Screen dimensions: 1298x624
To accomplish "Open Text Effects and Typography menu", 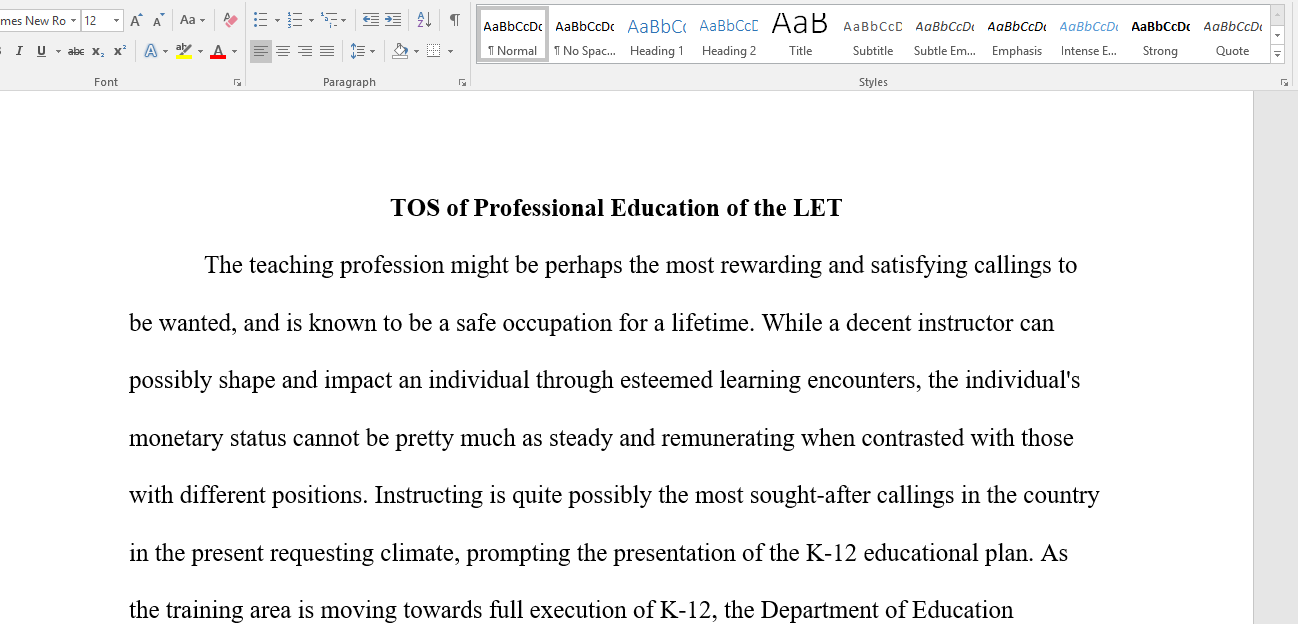I will tap(154, 51).
